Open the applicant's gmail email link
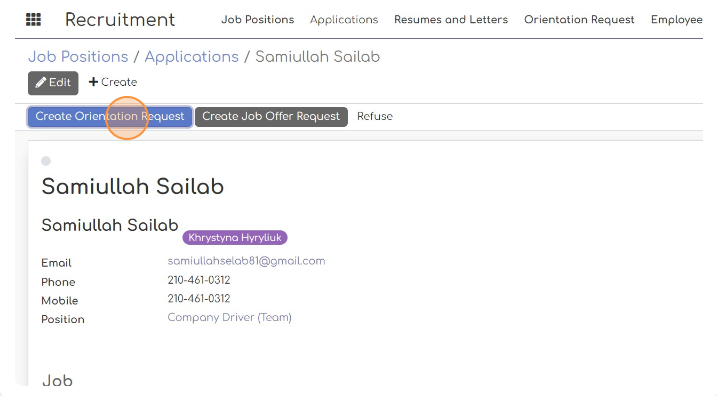 pyautogui.click(x=246, y=261)
